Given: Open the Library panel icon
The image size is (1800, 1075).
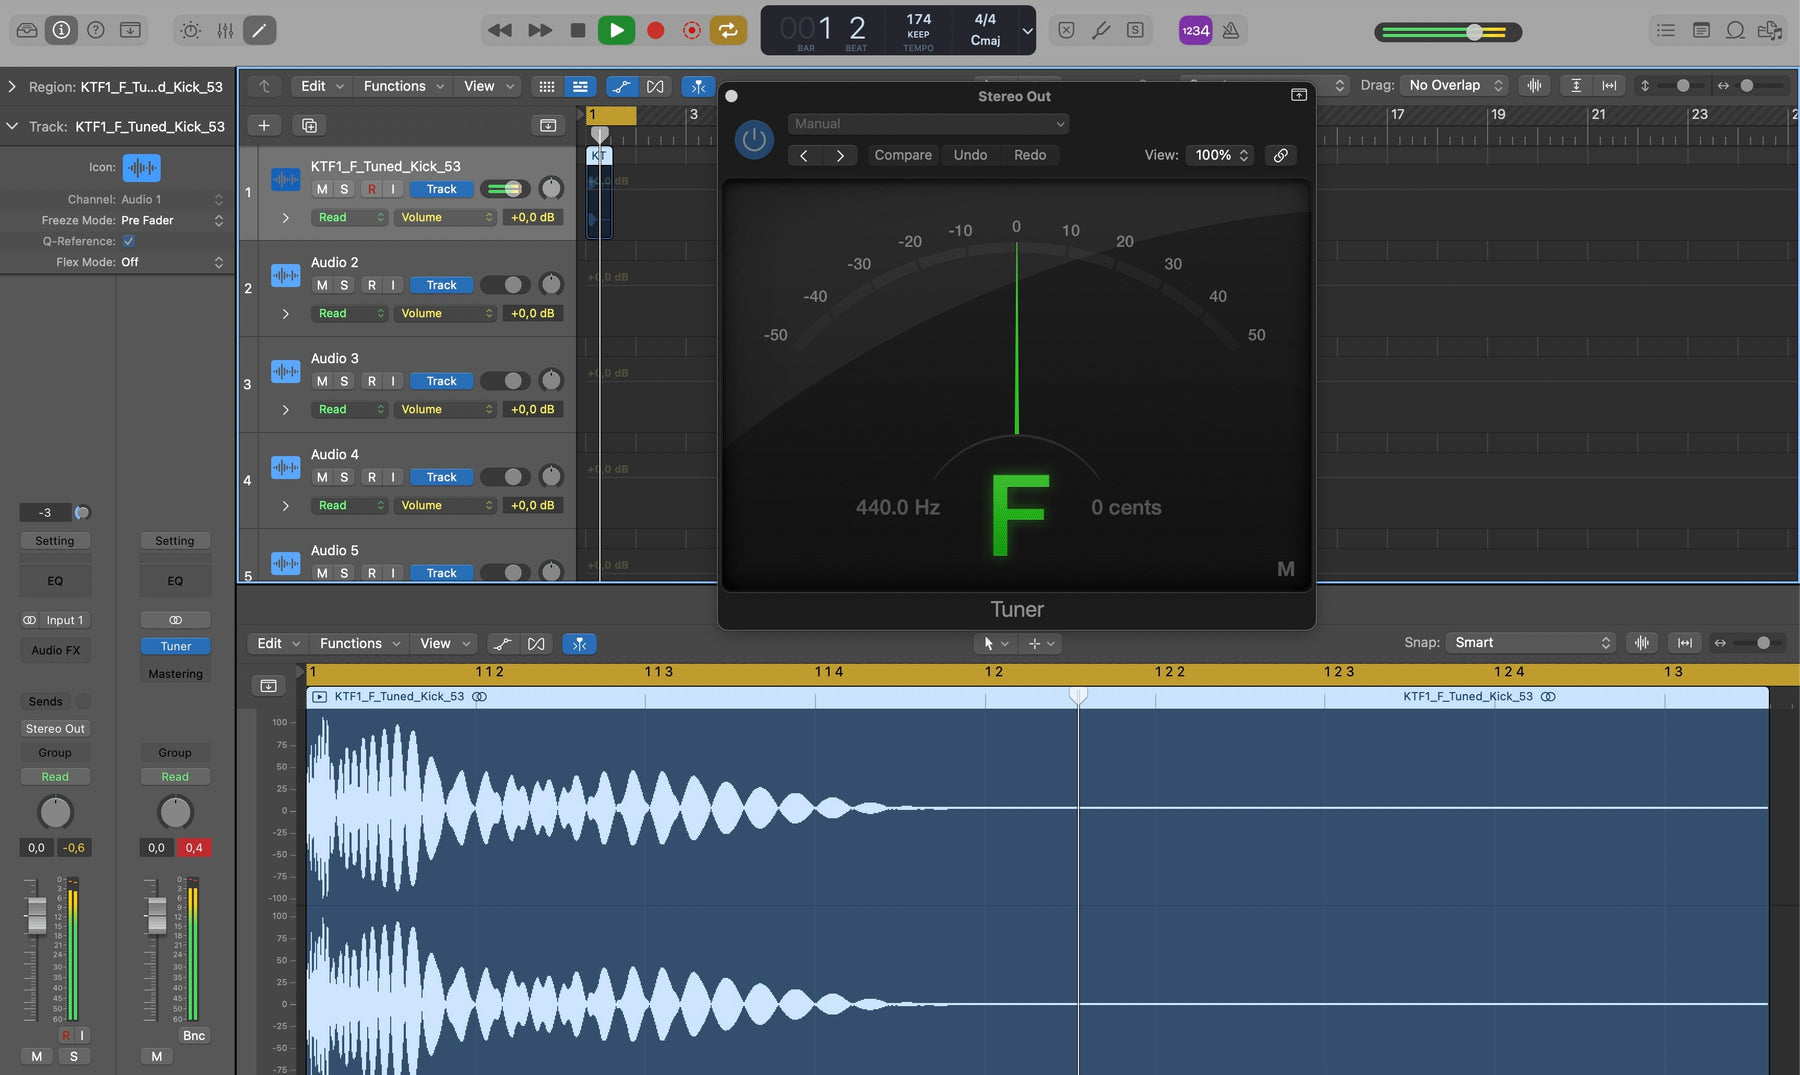Looking at the screenshot, I should click(x=27, y=30).
